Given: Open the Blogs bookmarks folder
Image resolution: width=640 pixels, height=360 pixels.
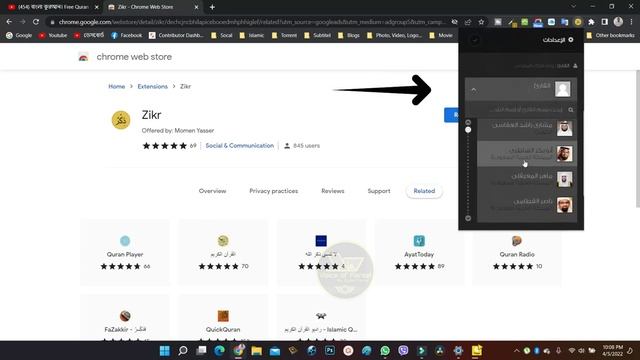Looking at the screenshot, I should pyautogui.click(x=349, y=36).
